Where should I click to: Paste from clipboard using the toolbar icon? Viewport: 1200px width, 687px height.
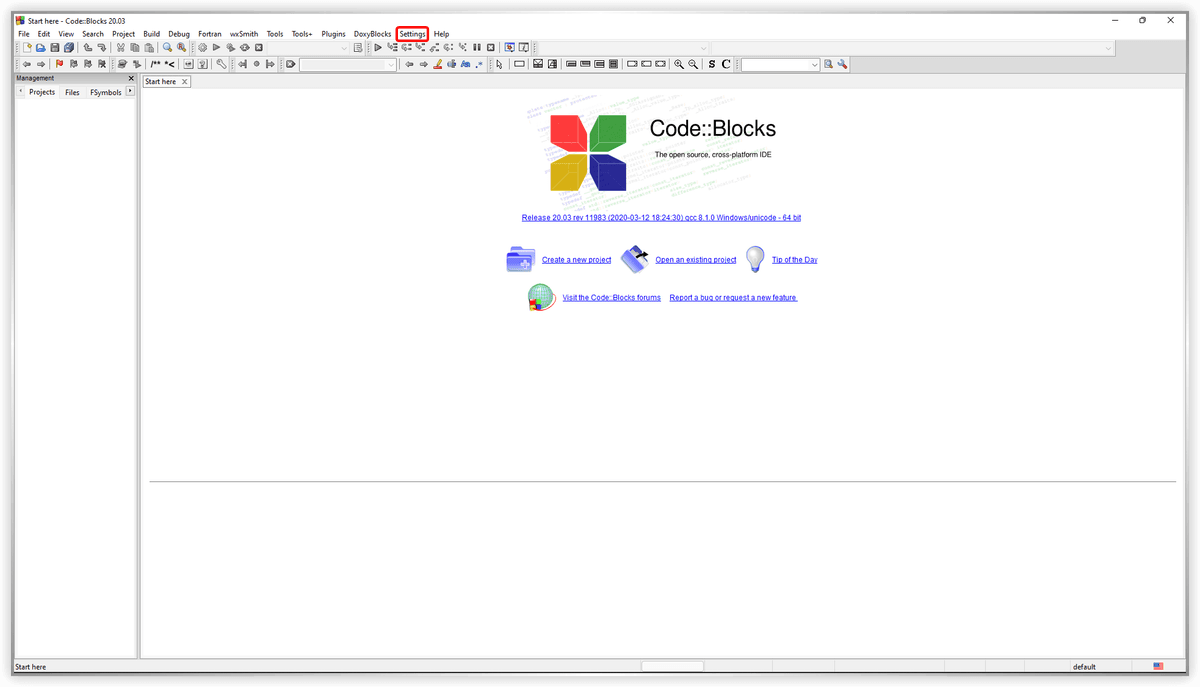[x=148, y=47]
